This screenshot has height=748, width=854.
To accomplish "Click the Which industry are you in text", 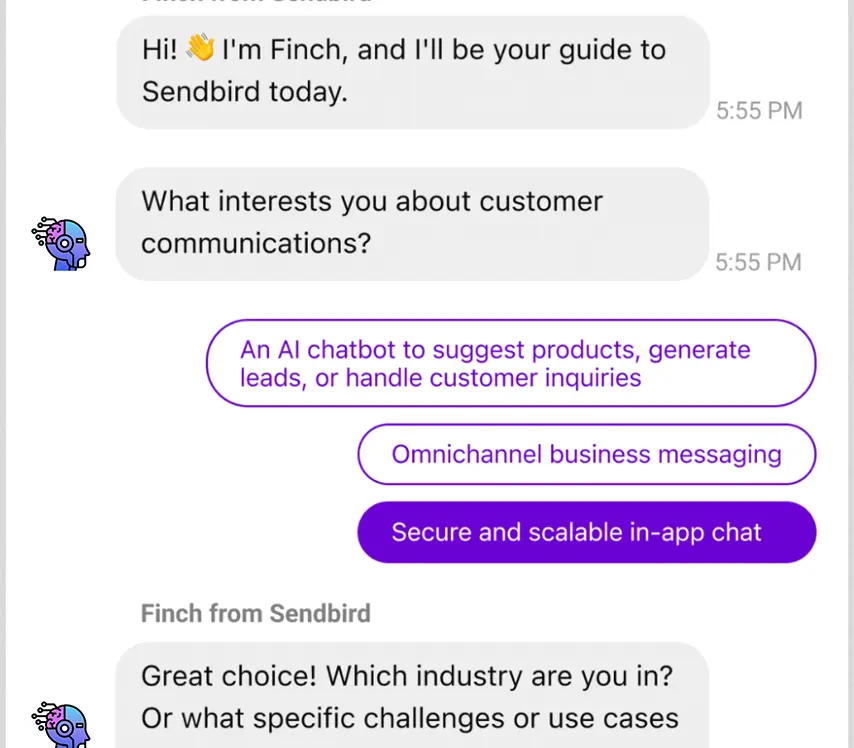I will point(500,675).
